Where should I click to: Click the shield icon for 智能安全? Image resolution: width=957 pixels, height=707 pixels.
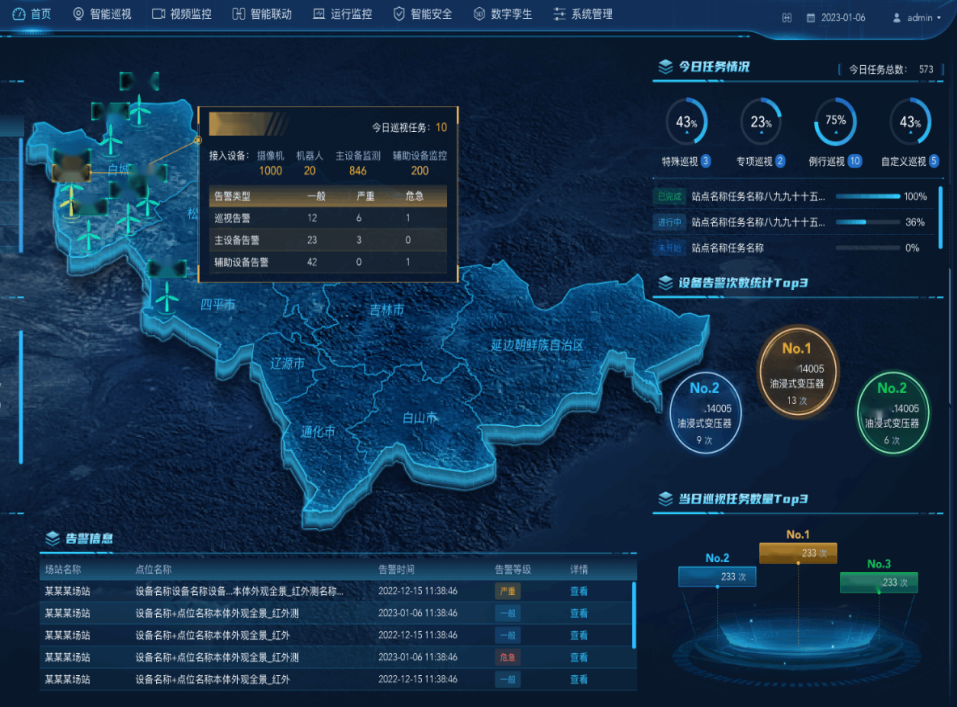[x=399, y=15]
